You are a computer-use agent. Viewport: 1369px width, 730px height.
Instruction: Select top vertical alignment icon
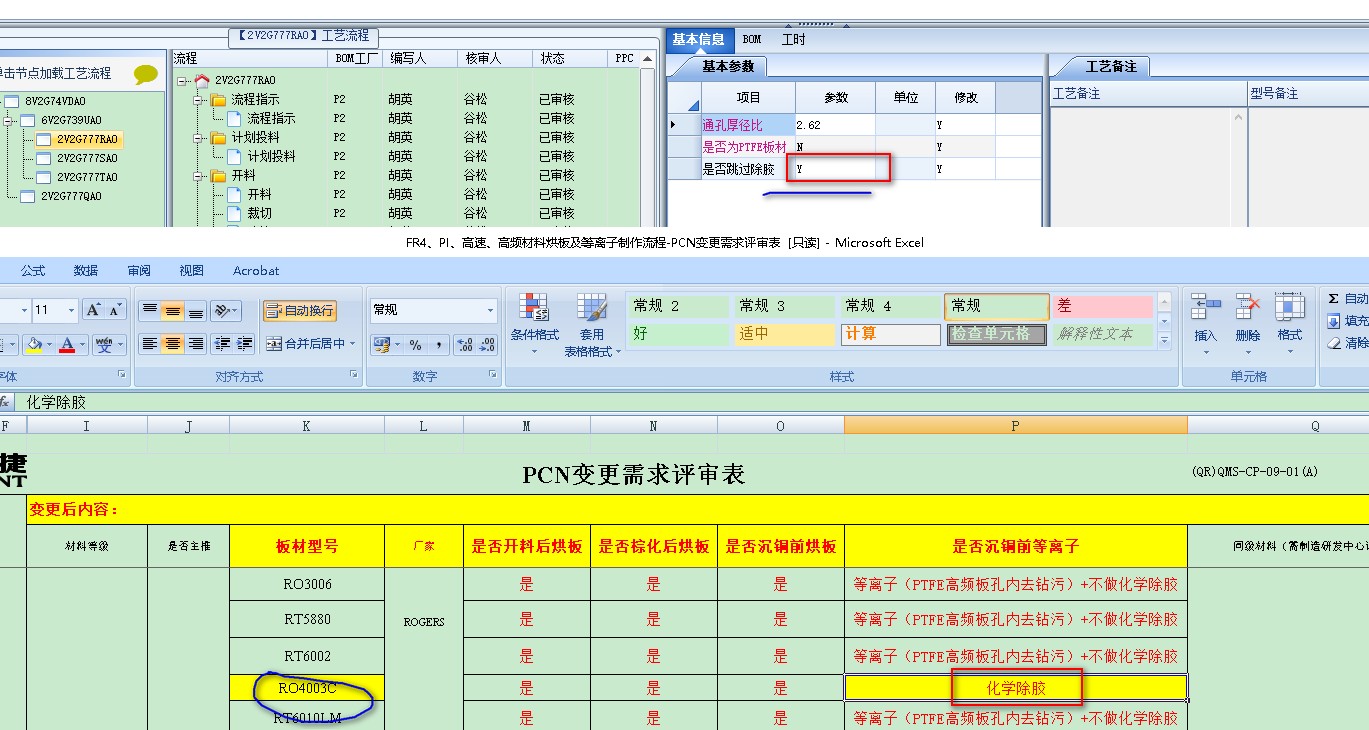(x=149, y=311)
